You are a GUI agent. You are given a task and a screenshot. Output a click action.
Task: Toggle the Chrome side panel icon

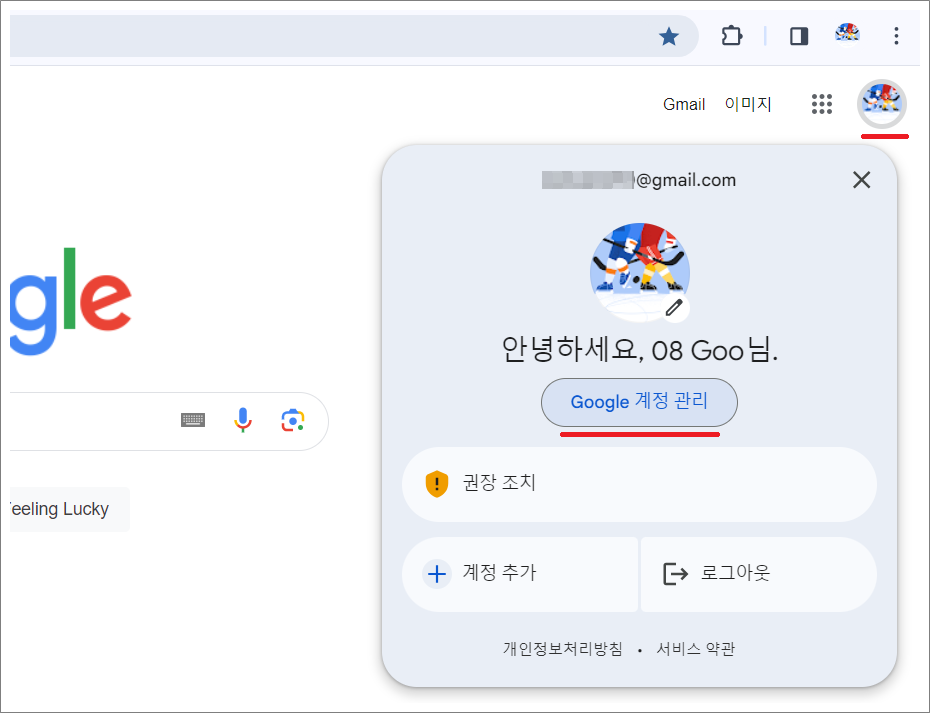tap(799, 37)
